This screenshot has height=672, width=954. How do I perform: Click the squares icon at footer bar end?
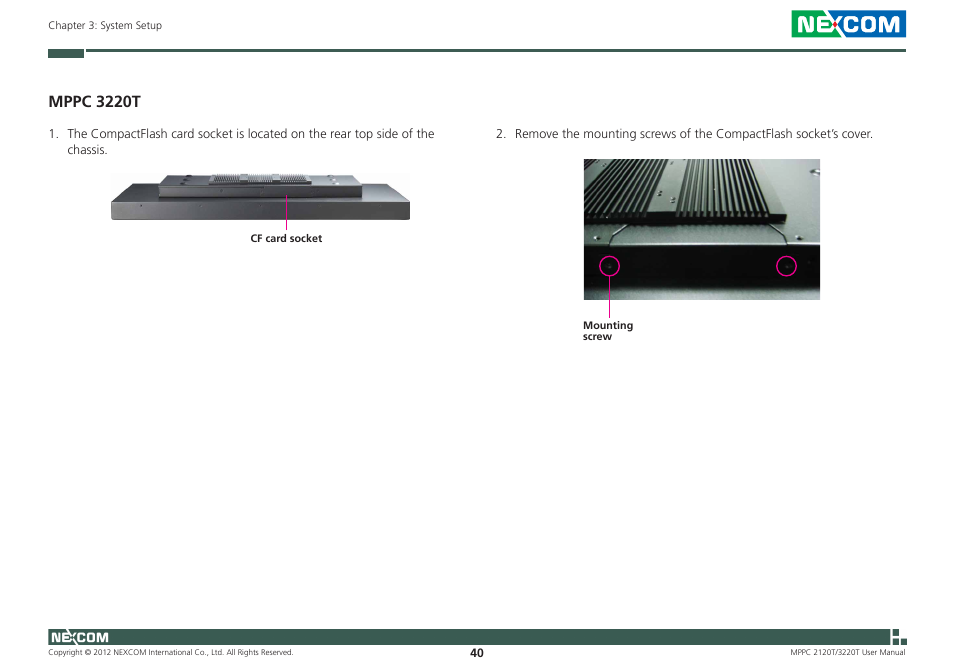[x=899, y=637]
